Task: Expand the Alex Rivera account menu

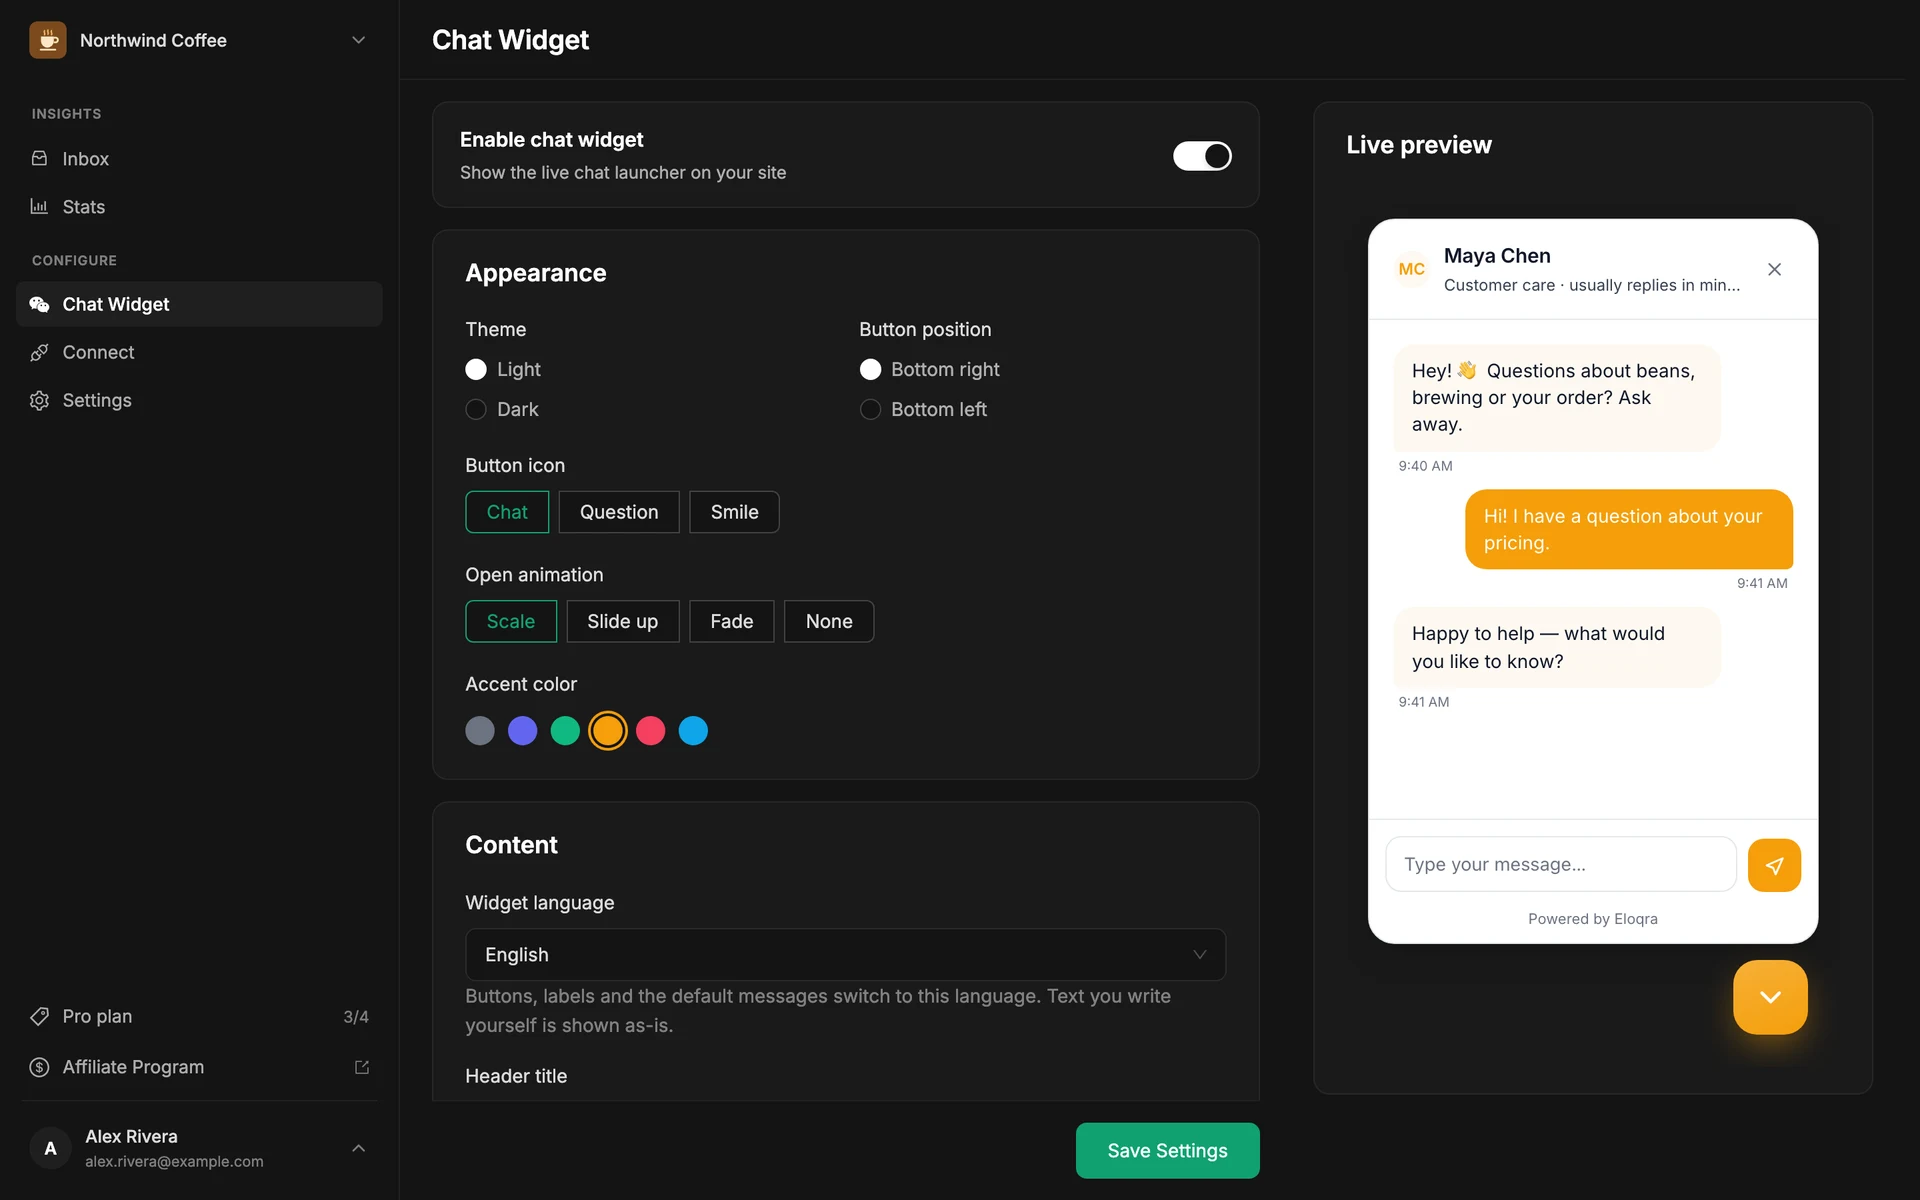Action: pyautogui.click(x=358, y=1148)
